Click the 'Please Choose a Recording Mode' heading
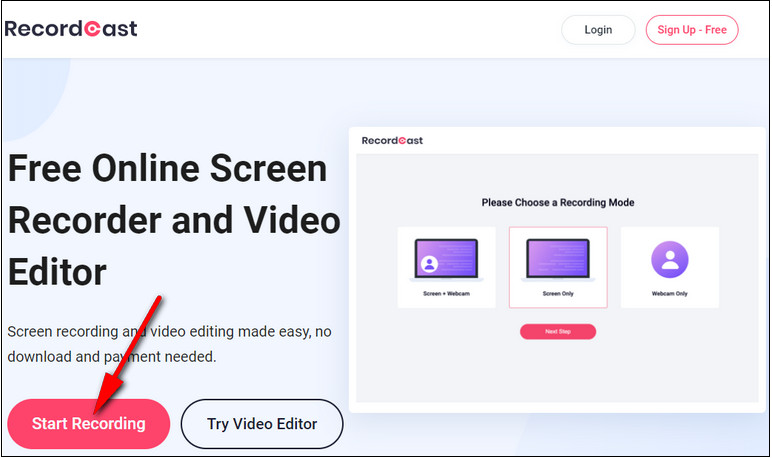772x458 pixels. coord(557,203)
